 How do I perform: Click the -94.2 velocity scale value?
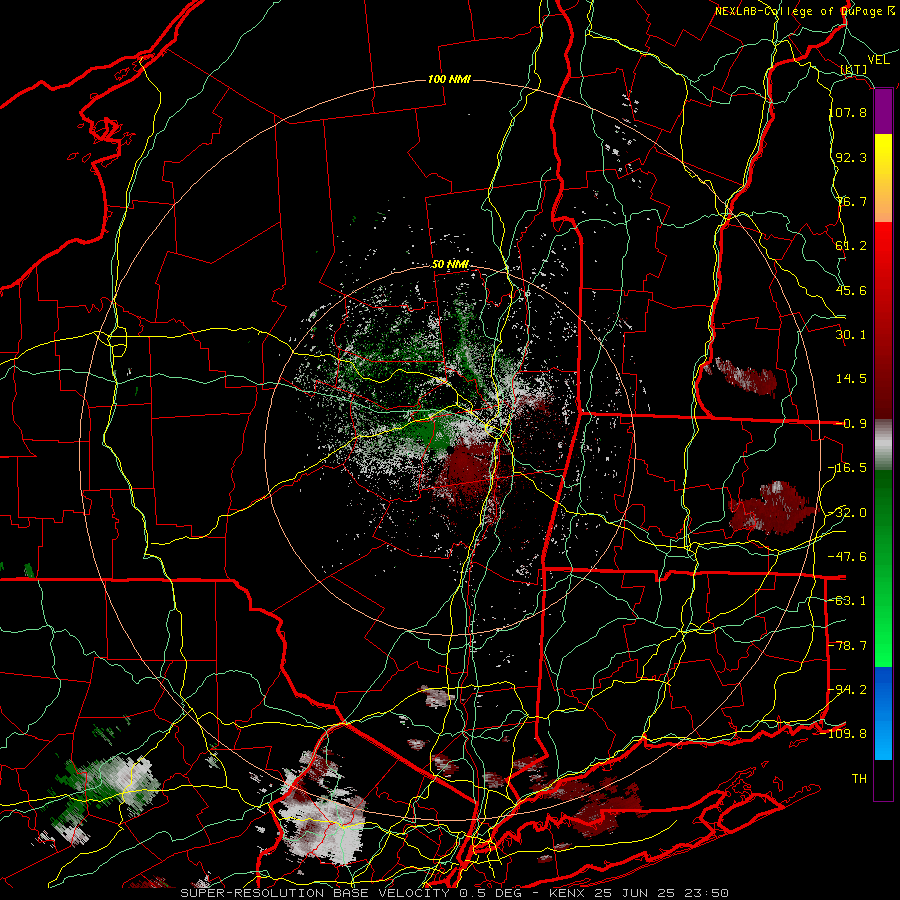(x=848, y=690)
